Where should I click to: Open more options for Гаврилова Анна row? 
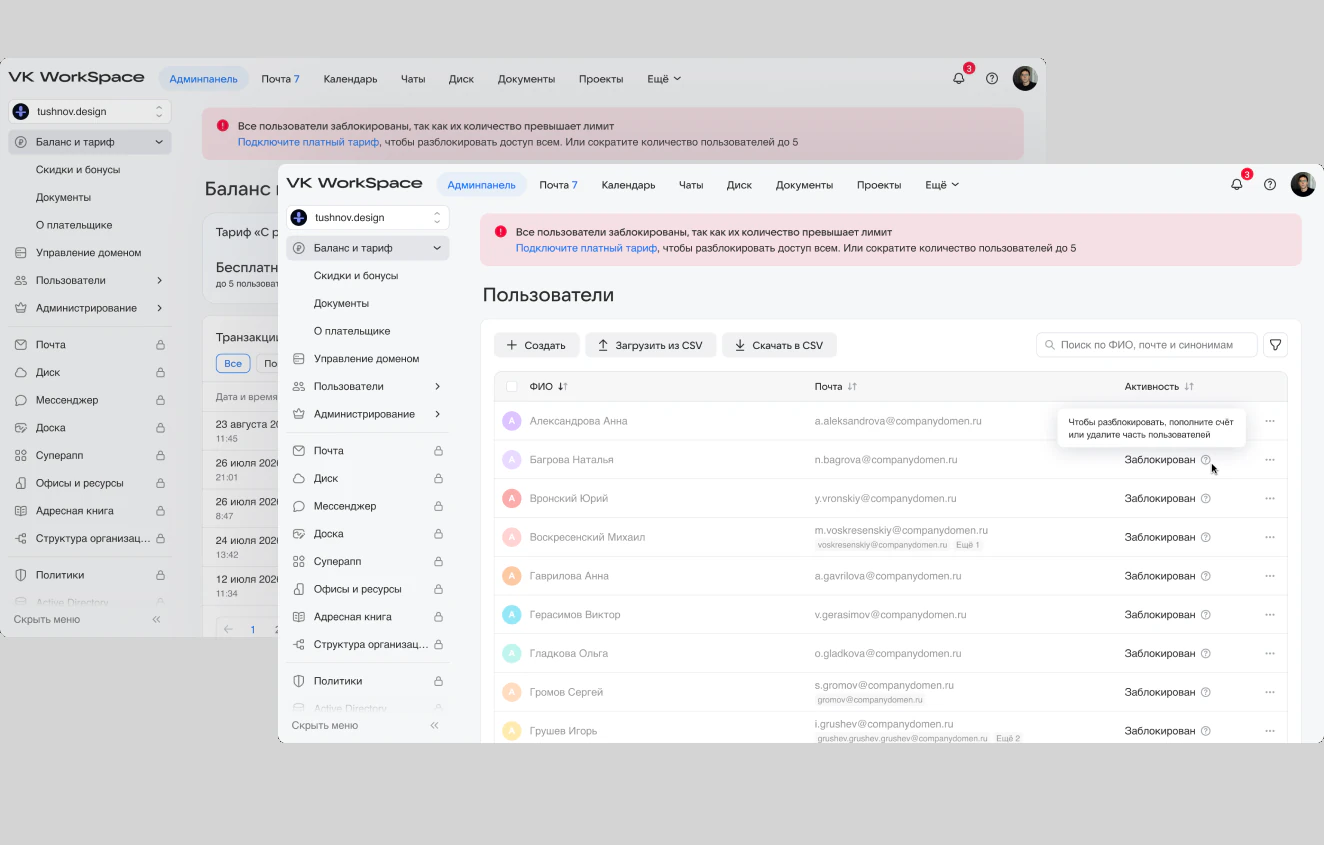pos(1270,576)
